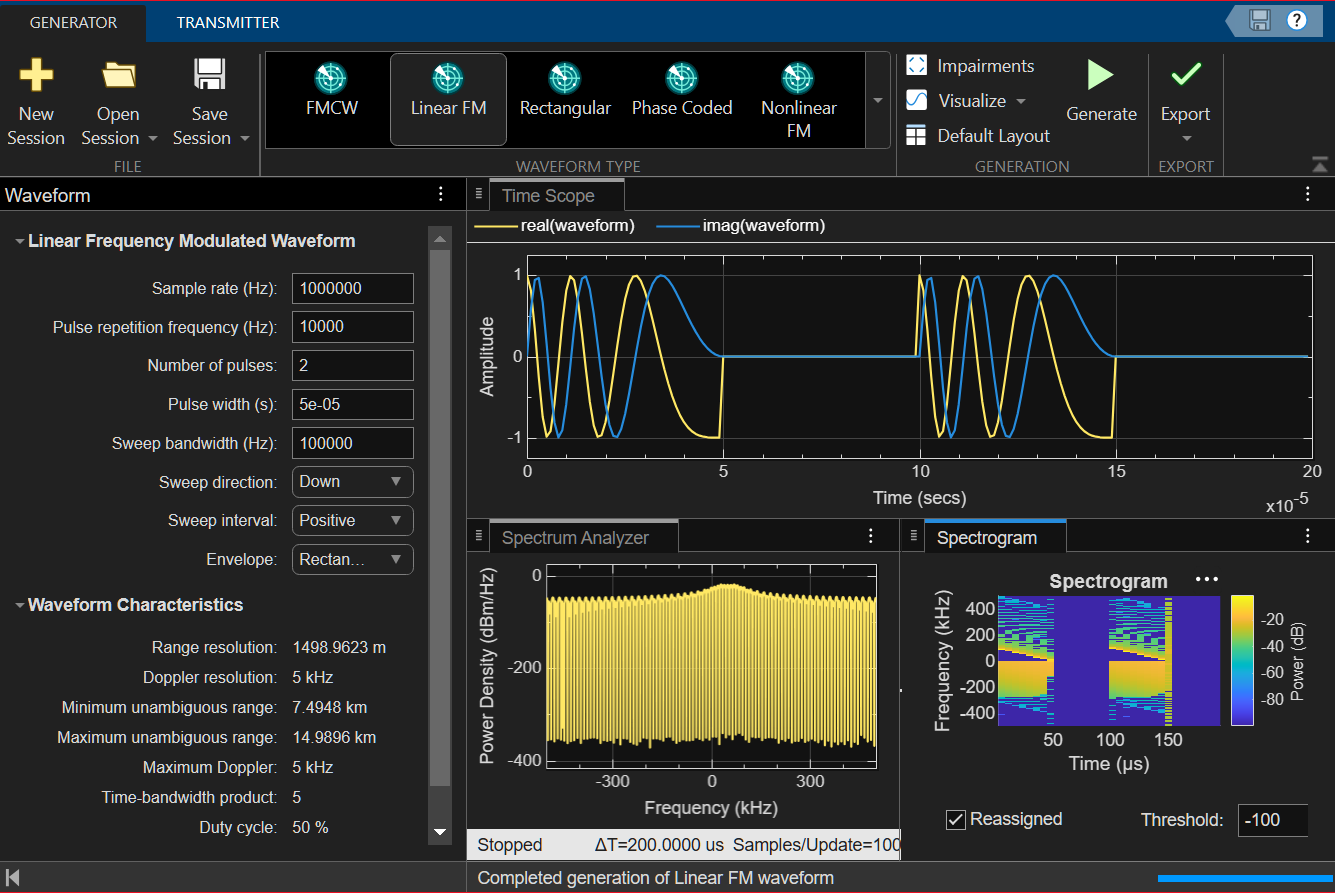1335x893 pixels.
Task: Click the Save Session icon
Action: [209, 73]
